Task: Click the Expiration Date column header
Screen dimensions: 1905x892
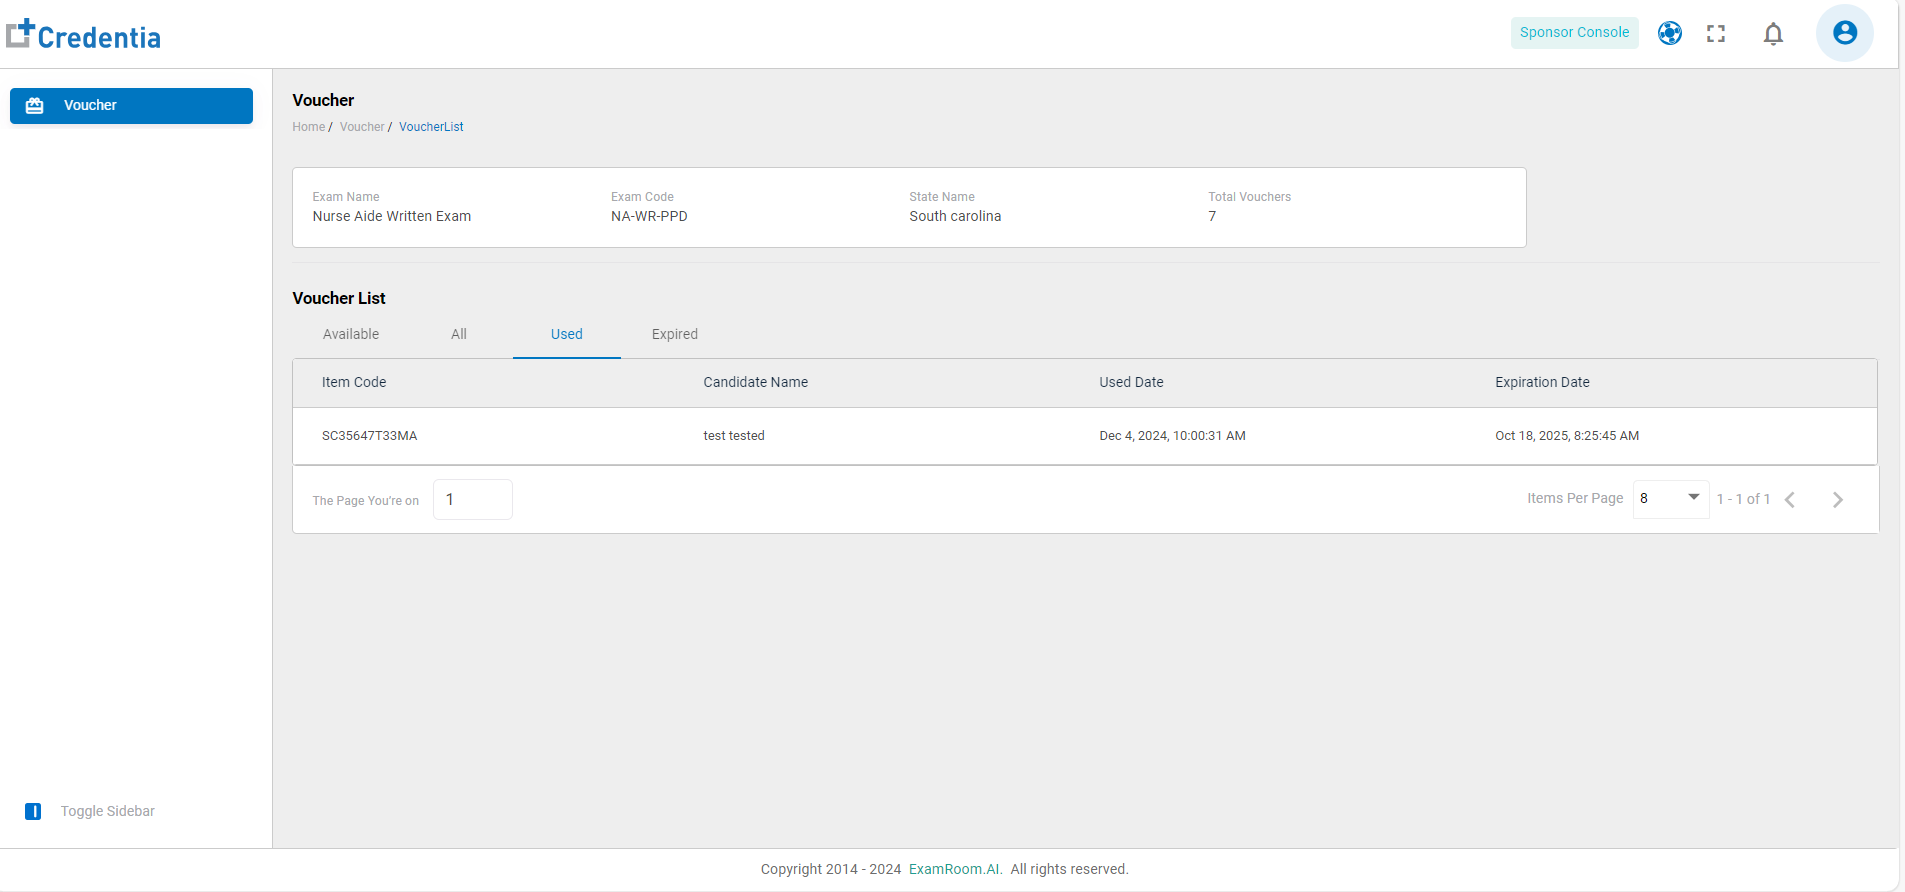Action: point(1542,382)
